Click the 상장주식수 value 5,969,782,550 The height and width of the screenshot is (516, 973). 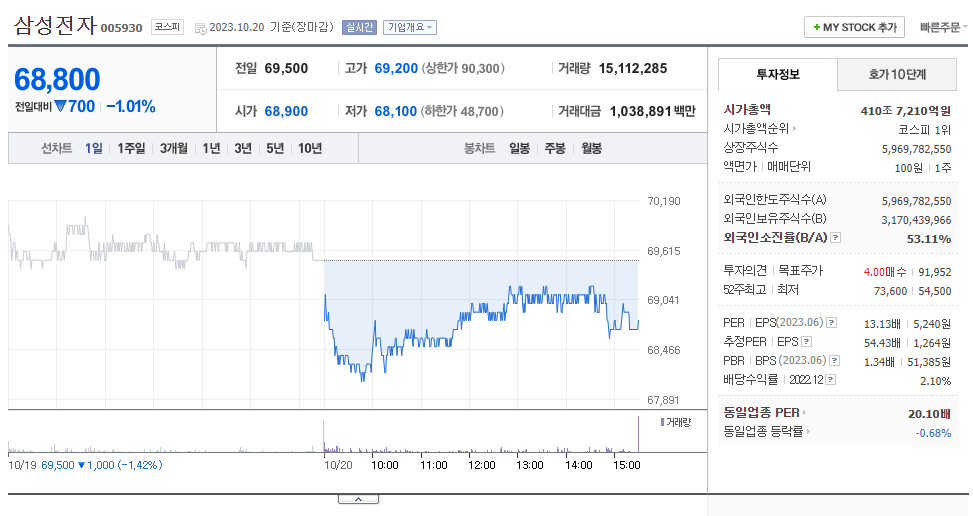click(x=916, y=149)
